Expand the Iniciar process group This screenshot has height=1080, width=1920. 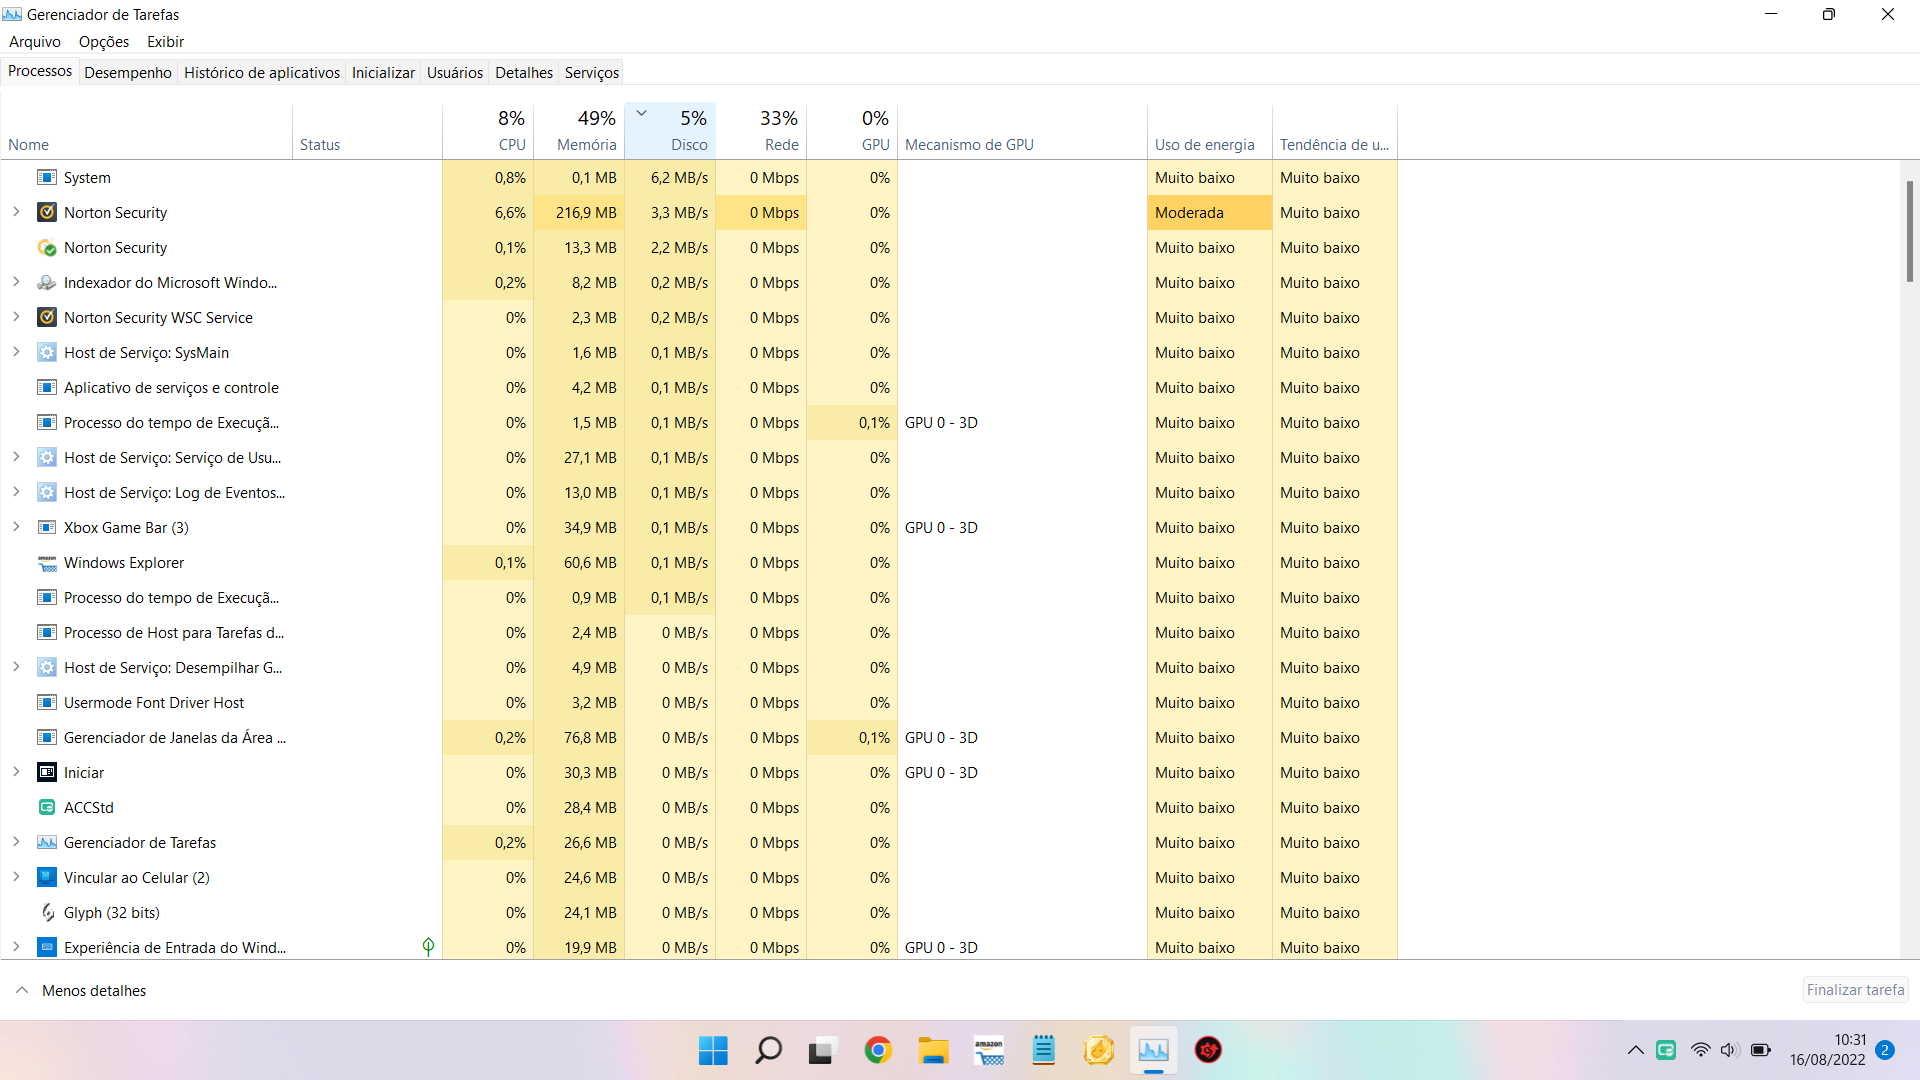[16, 772]
